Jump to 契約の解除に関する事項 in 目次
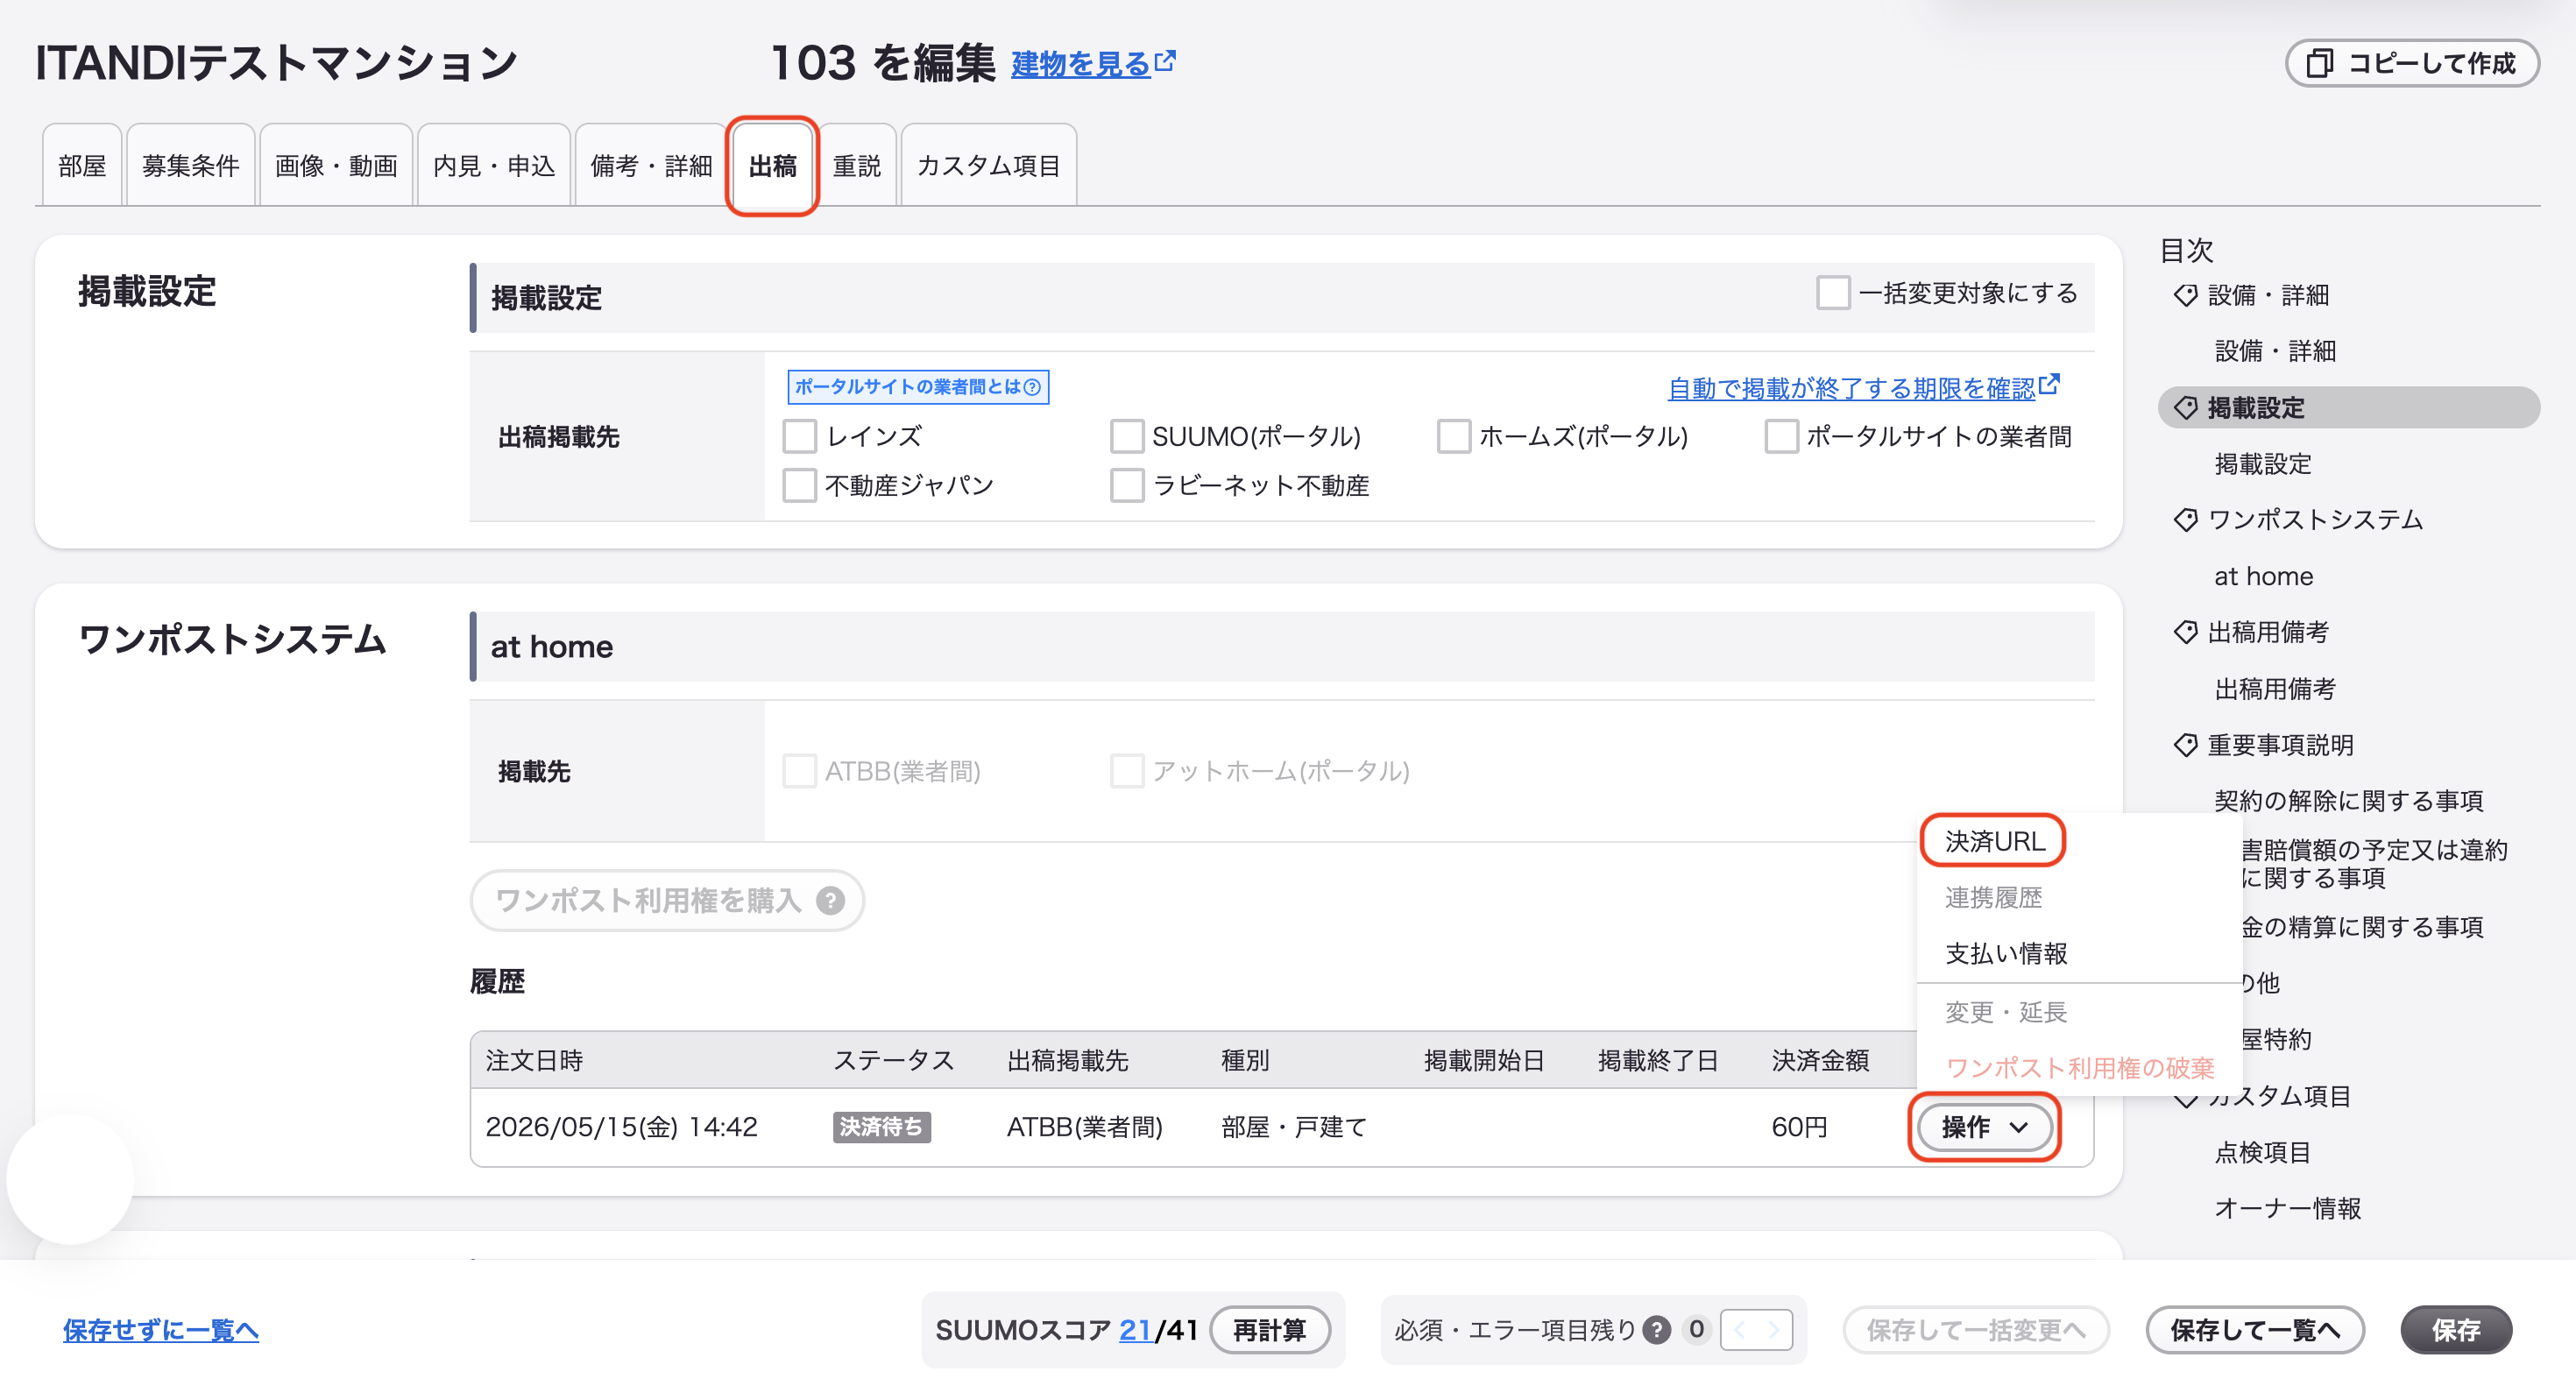The width and height of the screenshot is (2576, 1400). point(2348,801)
